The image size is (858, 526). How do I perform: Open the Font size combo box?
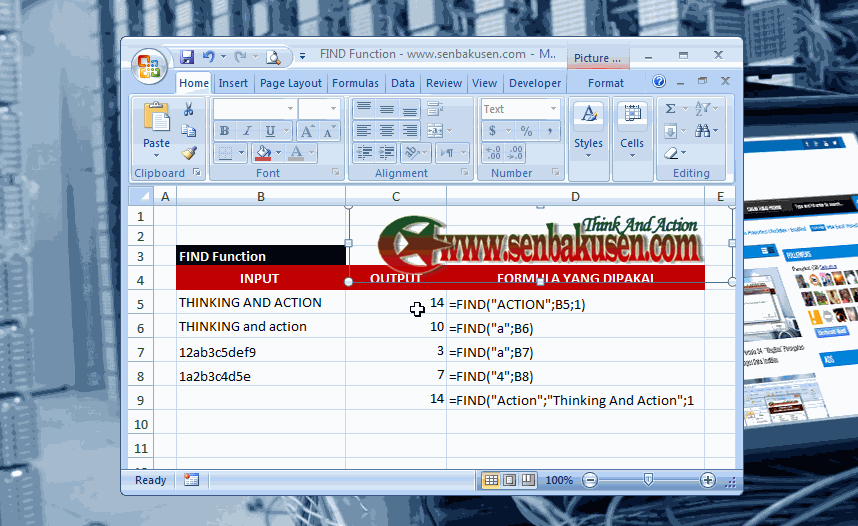[x=319, y=109]
